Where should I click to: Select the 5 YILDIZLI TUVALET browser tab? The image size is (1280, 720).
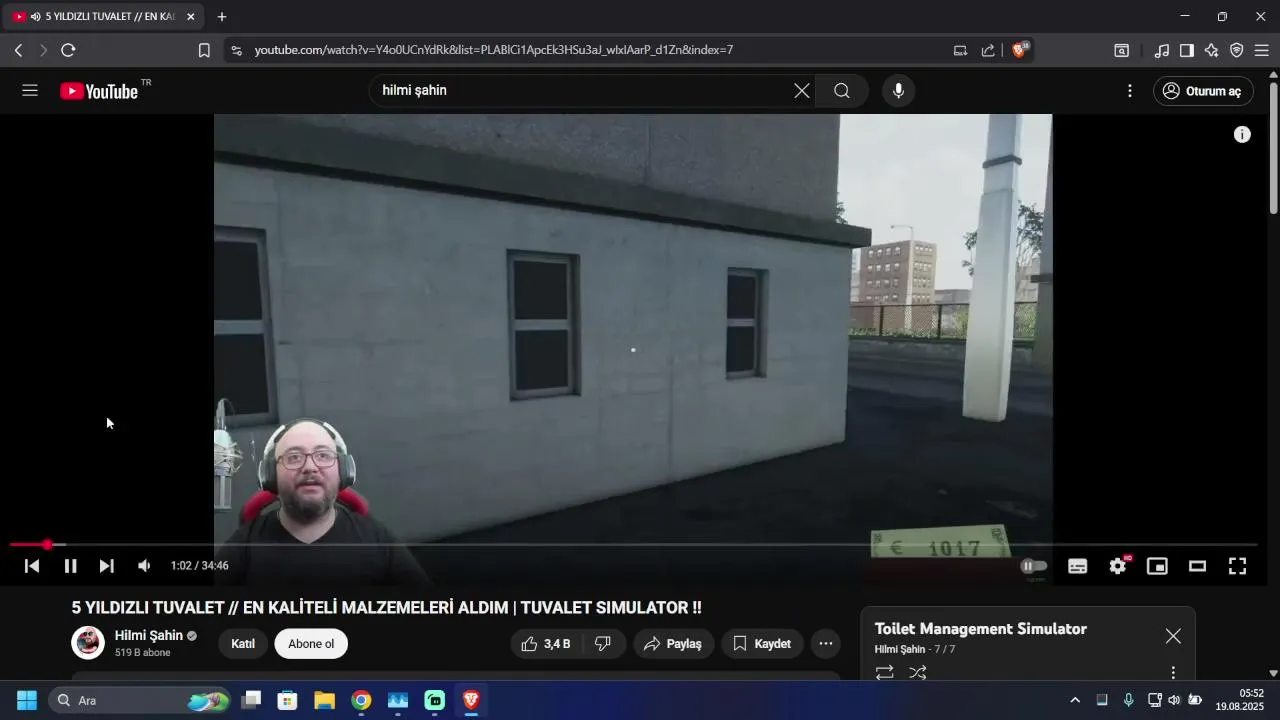pyautogui.click(x=104, y=17)
